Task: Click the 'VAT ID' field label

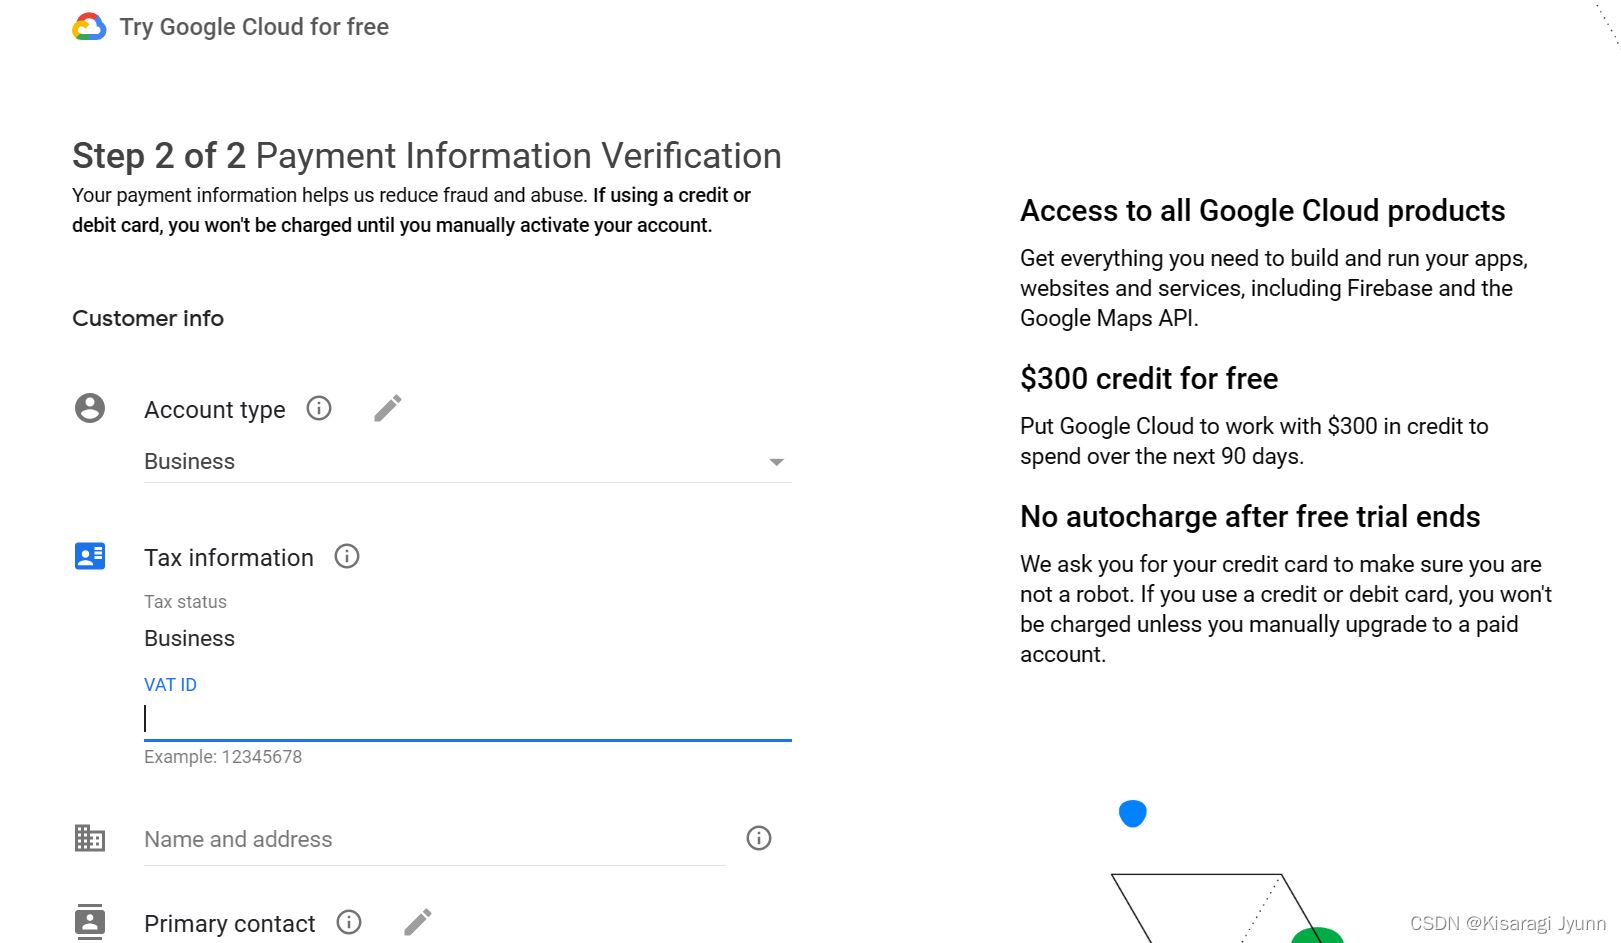Action: click(170, 685)
